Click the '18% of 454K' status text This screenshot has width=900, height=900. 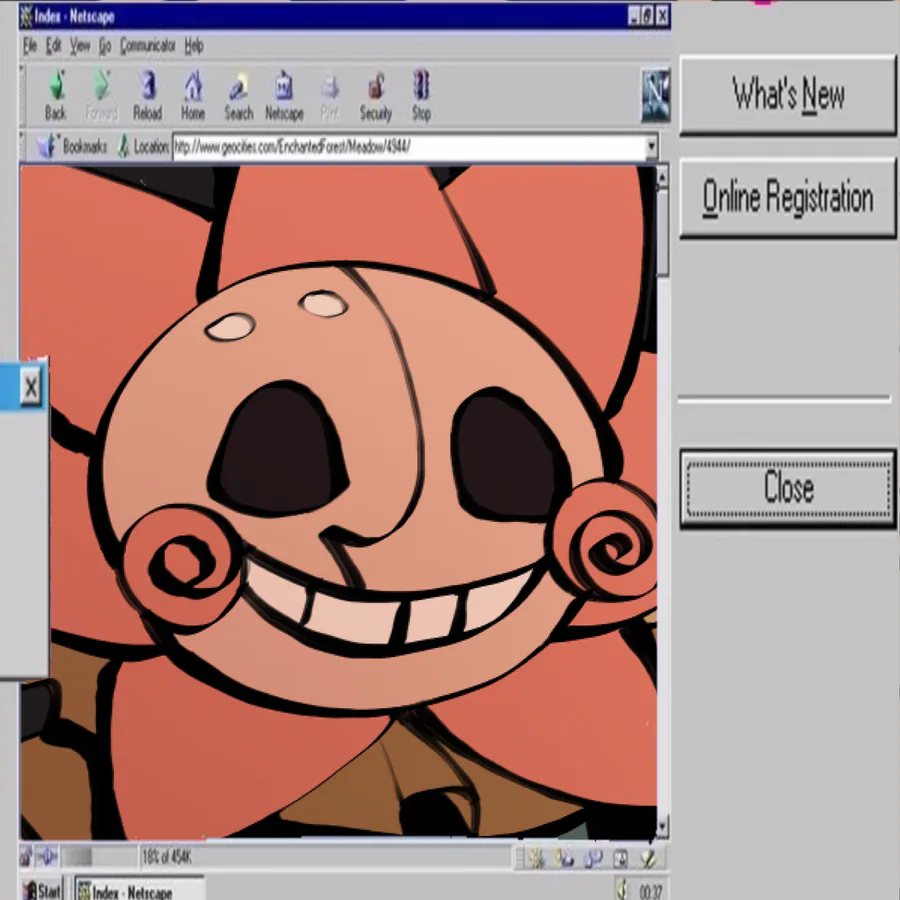(x=167, y=858)
